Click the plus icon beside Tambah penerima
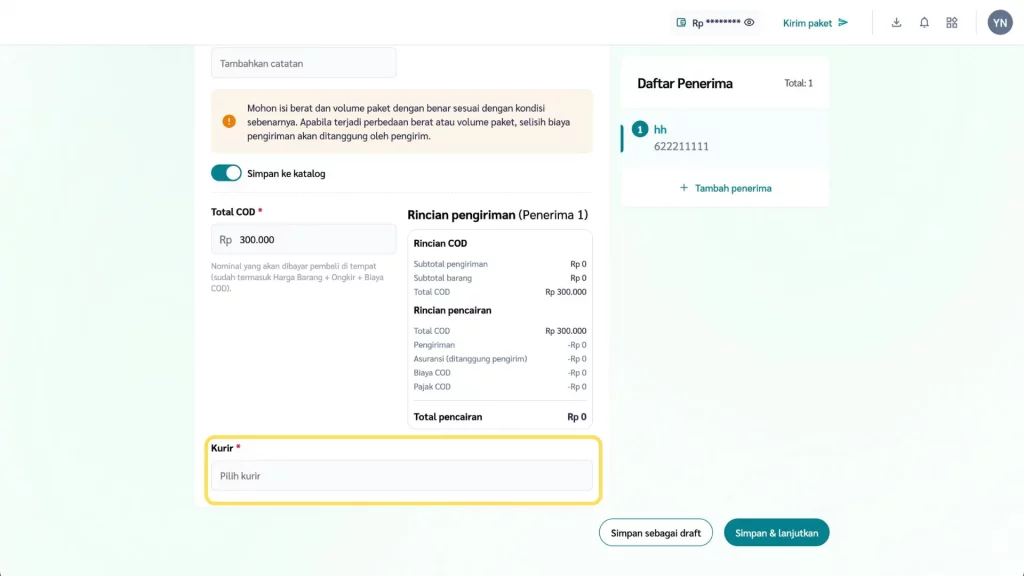The width and height of the screenshot is (1024, 576). [684, 188]
